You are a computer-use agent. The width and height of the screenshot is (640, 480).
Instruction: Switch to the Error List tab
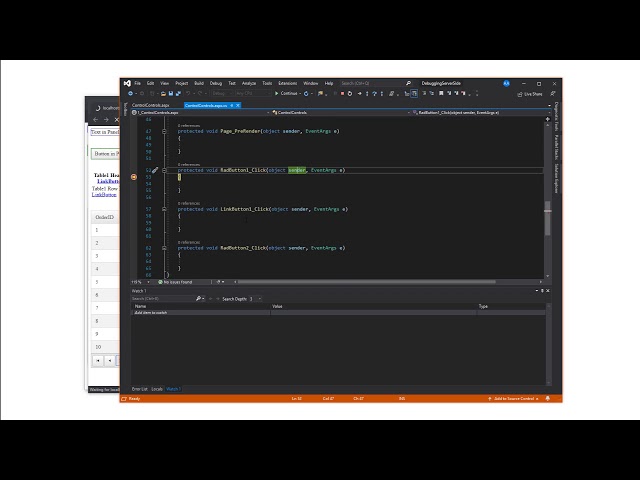click(x=137, y=388)
